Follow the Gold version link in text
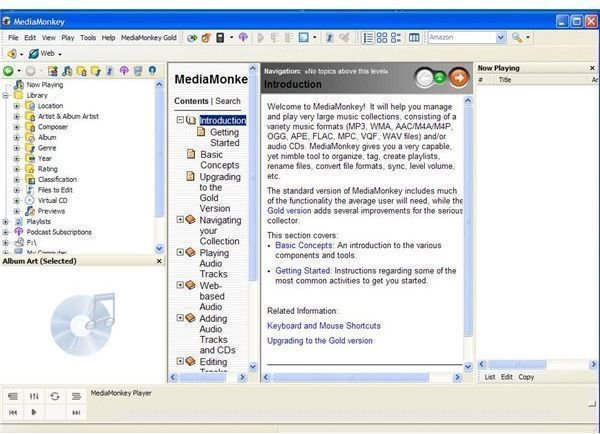This screenshot has width=600, height=434. 289,211
